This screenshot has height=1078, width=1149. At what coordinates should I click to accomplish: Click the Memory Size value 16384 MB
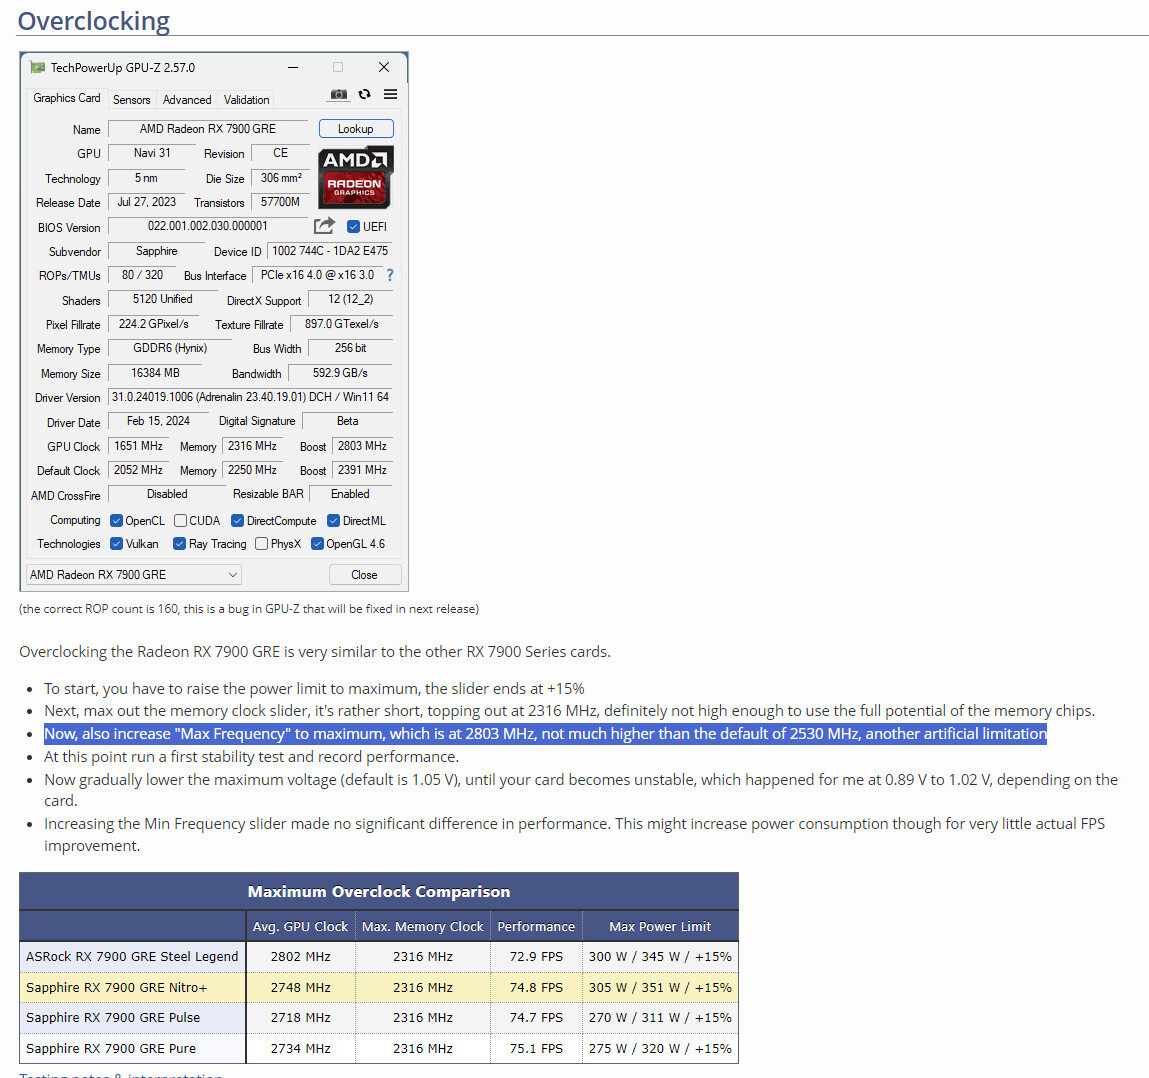point(155,373)
